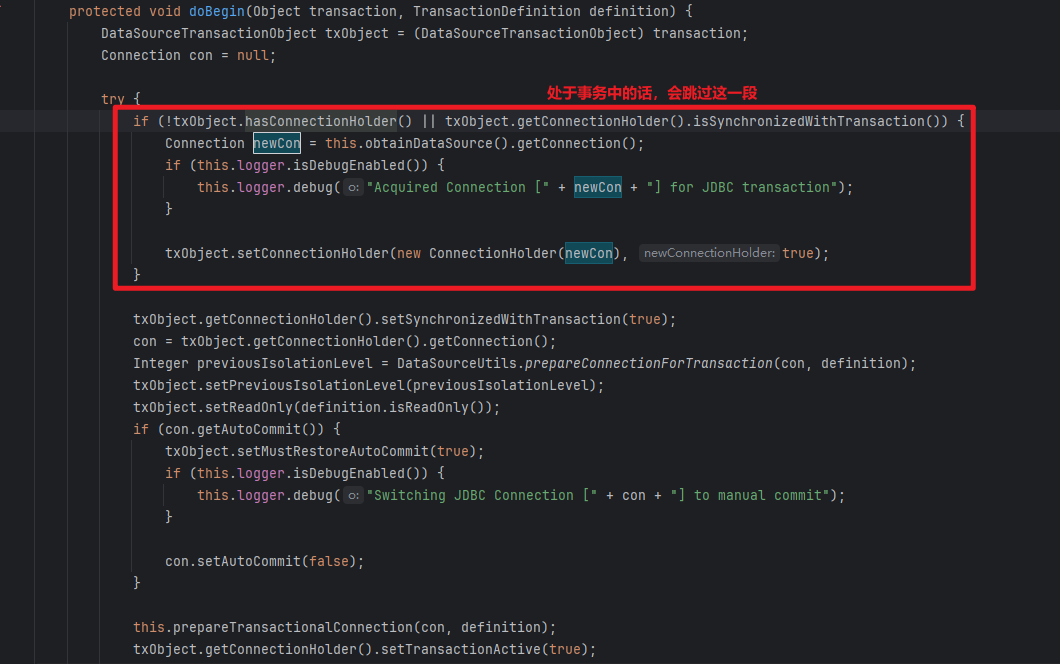Click the void keyword
Screen dimensions: 1060x664
tap(165, 11)
